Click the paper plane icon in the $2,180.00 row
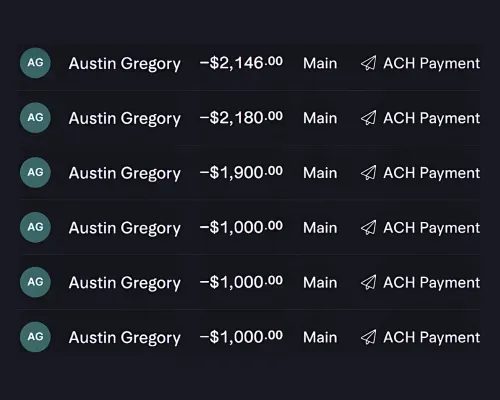This screenshot has height=400, width=500. 369,118
